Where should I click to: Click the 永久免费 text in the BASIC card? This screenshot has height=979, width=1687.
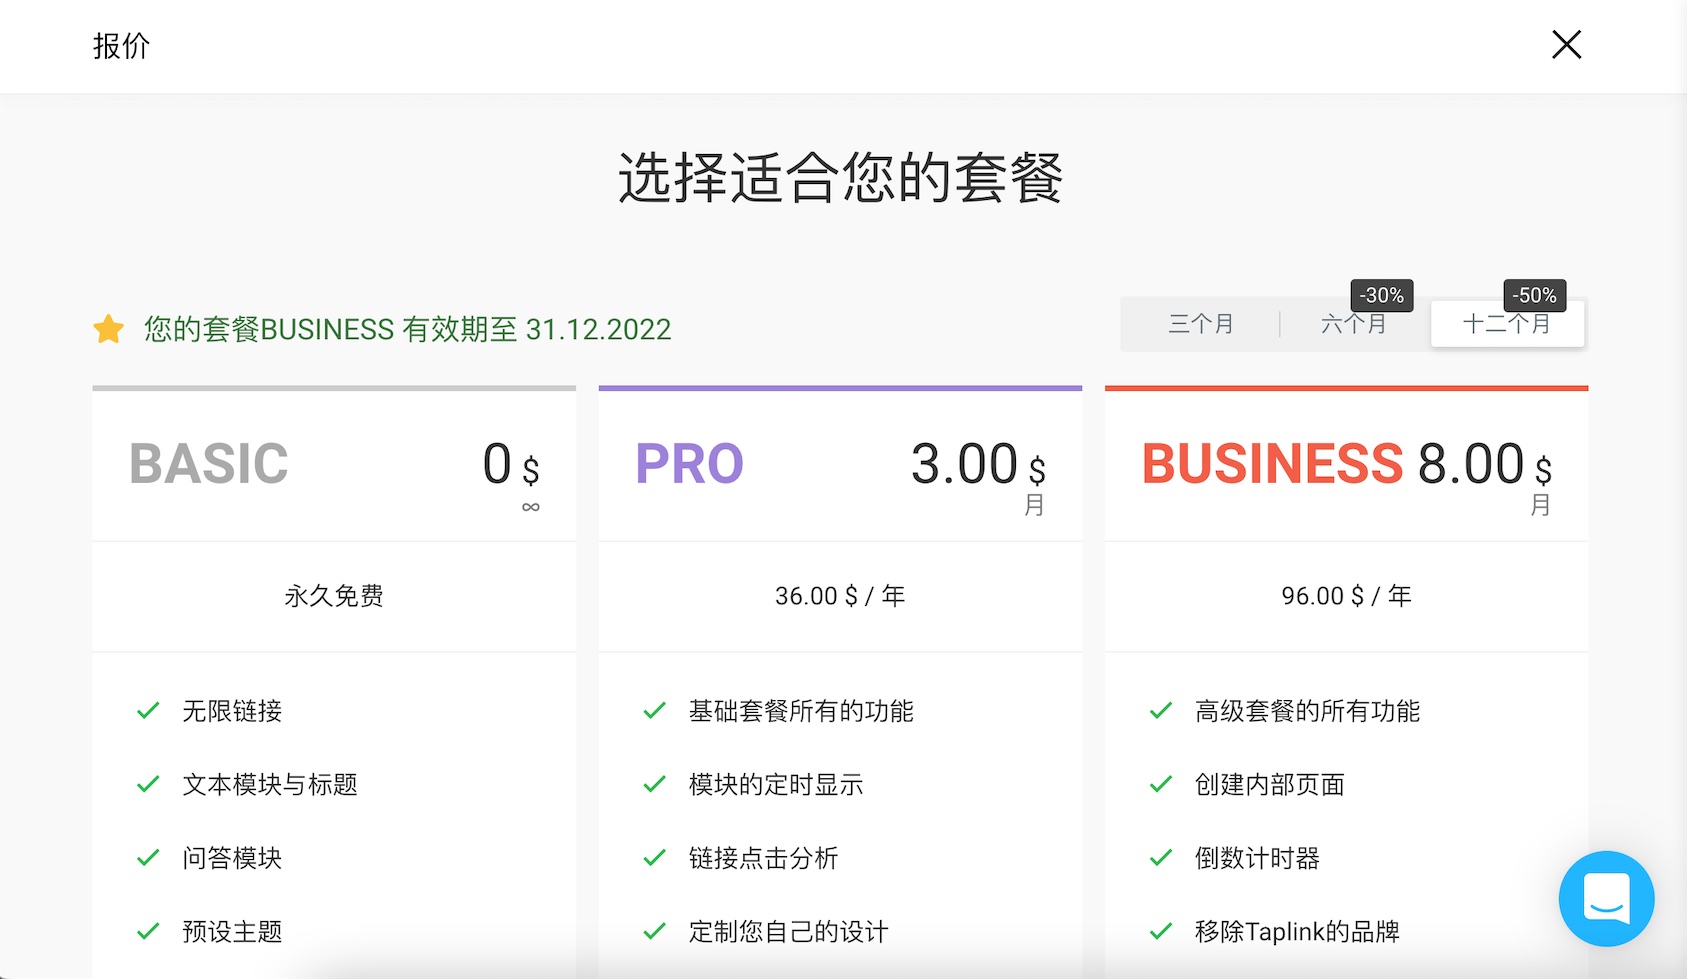tap(334, 596)
